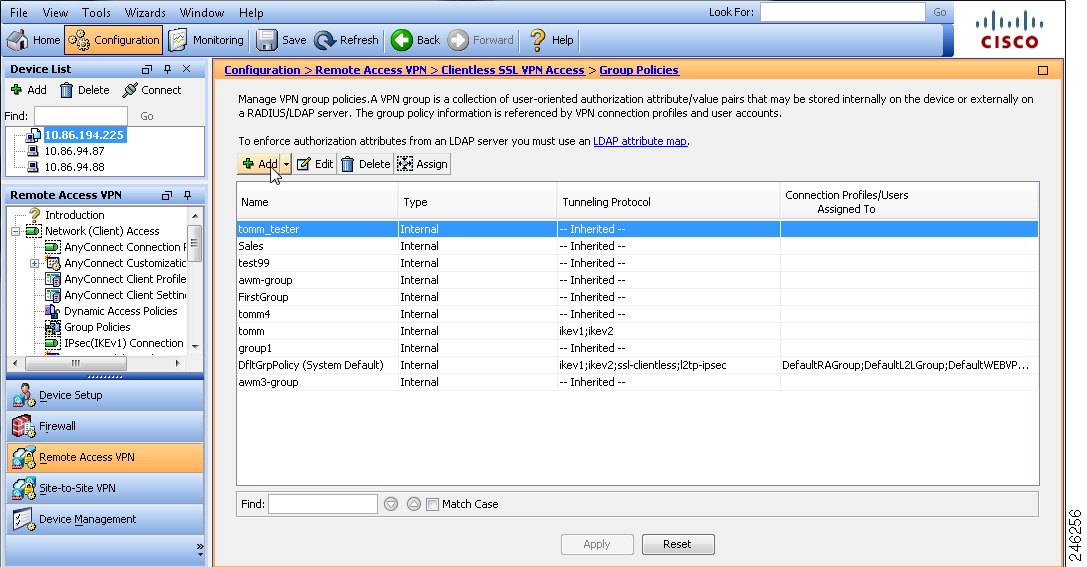1087x567 pixels.
Task: Pin the Device List panel
Action: [x=167, y=69]
